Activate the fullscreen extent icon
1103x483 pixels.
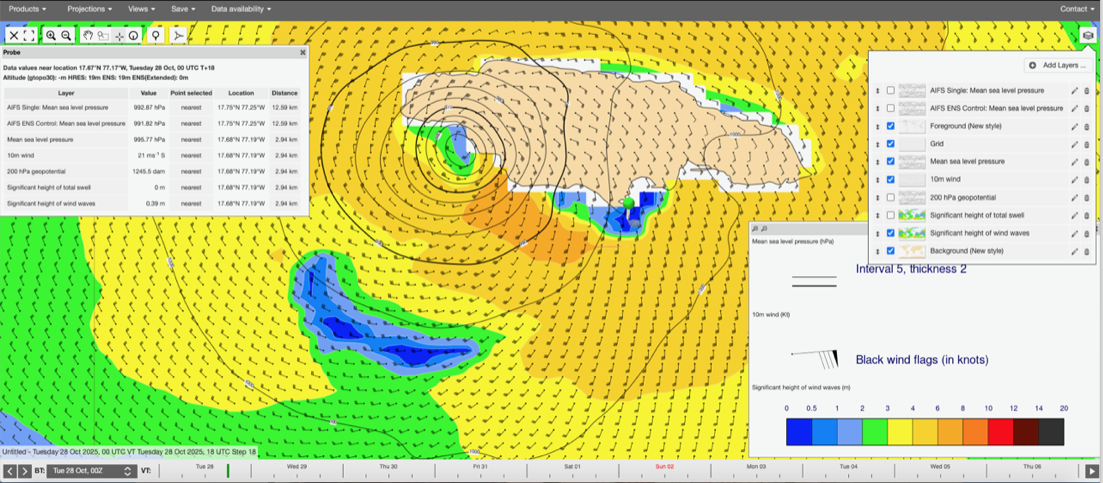[x=29, y=35]
